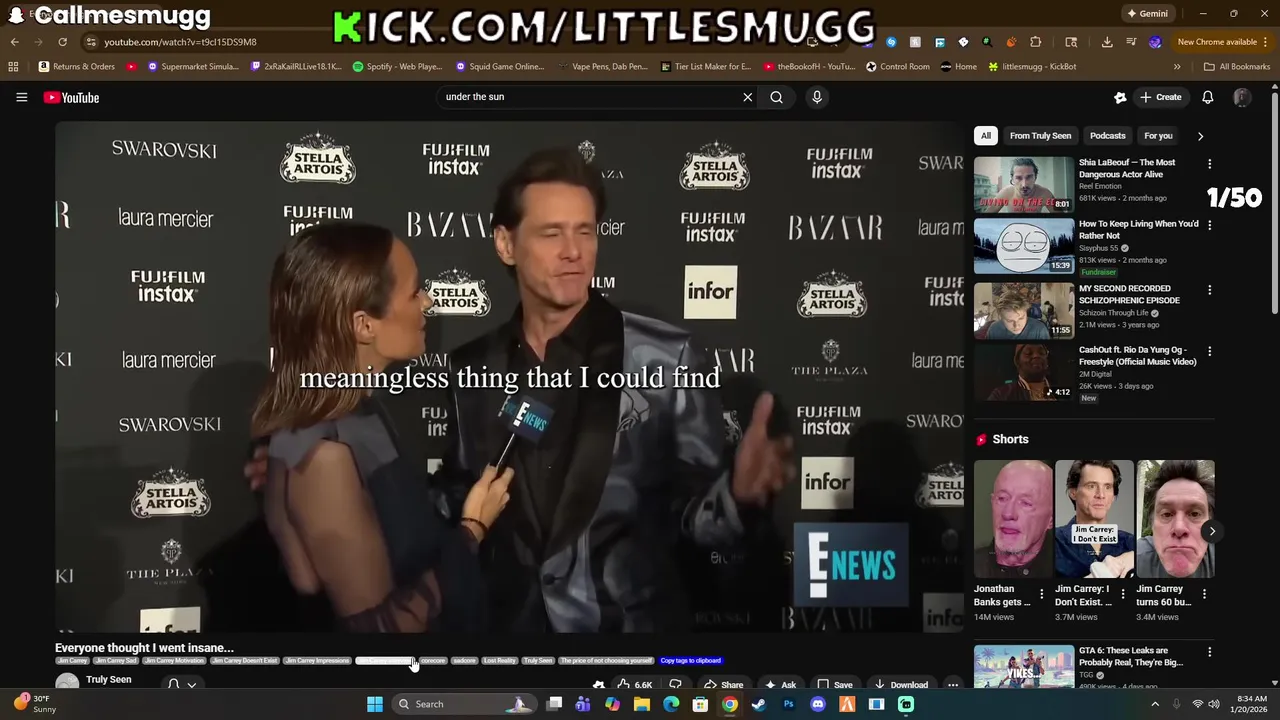Open the Jonathan Banks short

coord(1013,519)
